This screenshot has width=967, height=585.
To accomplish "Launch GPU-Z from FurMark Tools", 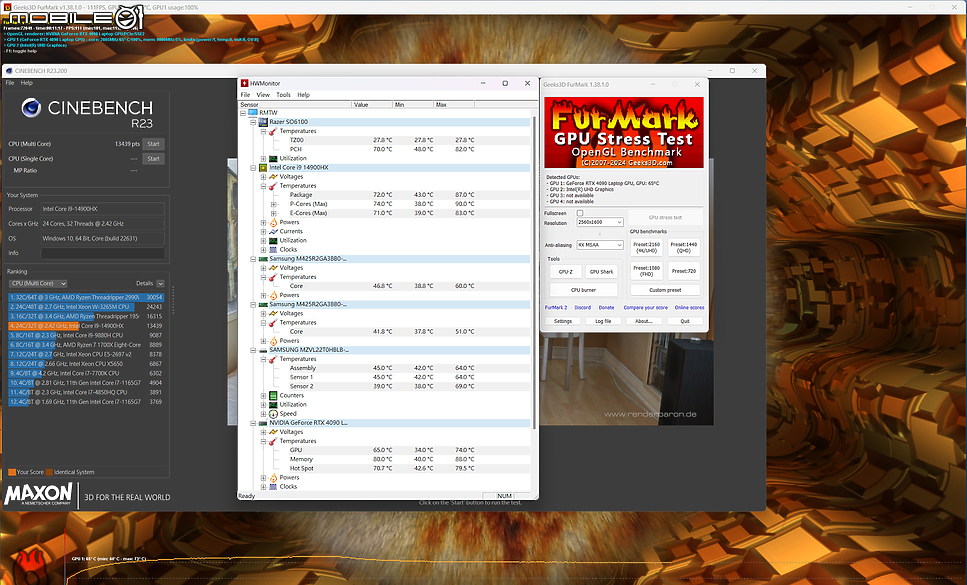I will coord(566,272).
